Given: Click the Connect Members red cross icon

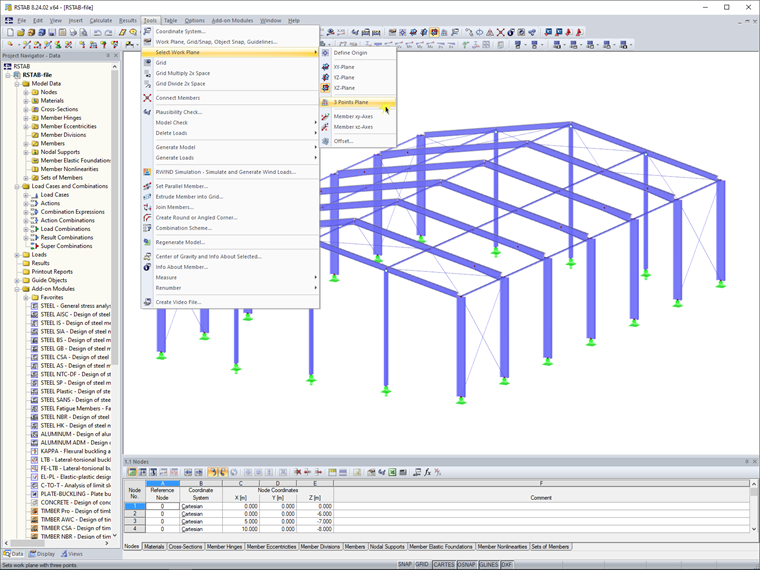Looking at the screenshot, I should (x=147, y=98).
